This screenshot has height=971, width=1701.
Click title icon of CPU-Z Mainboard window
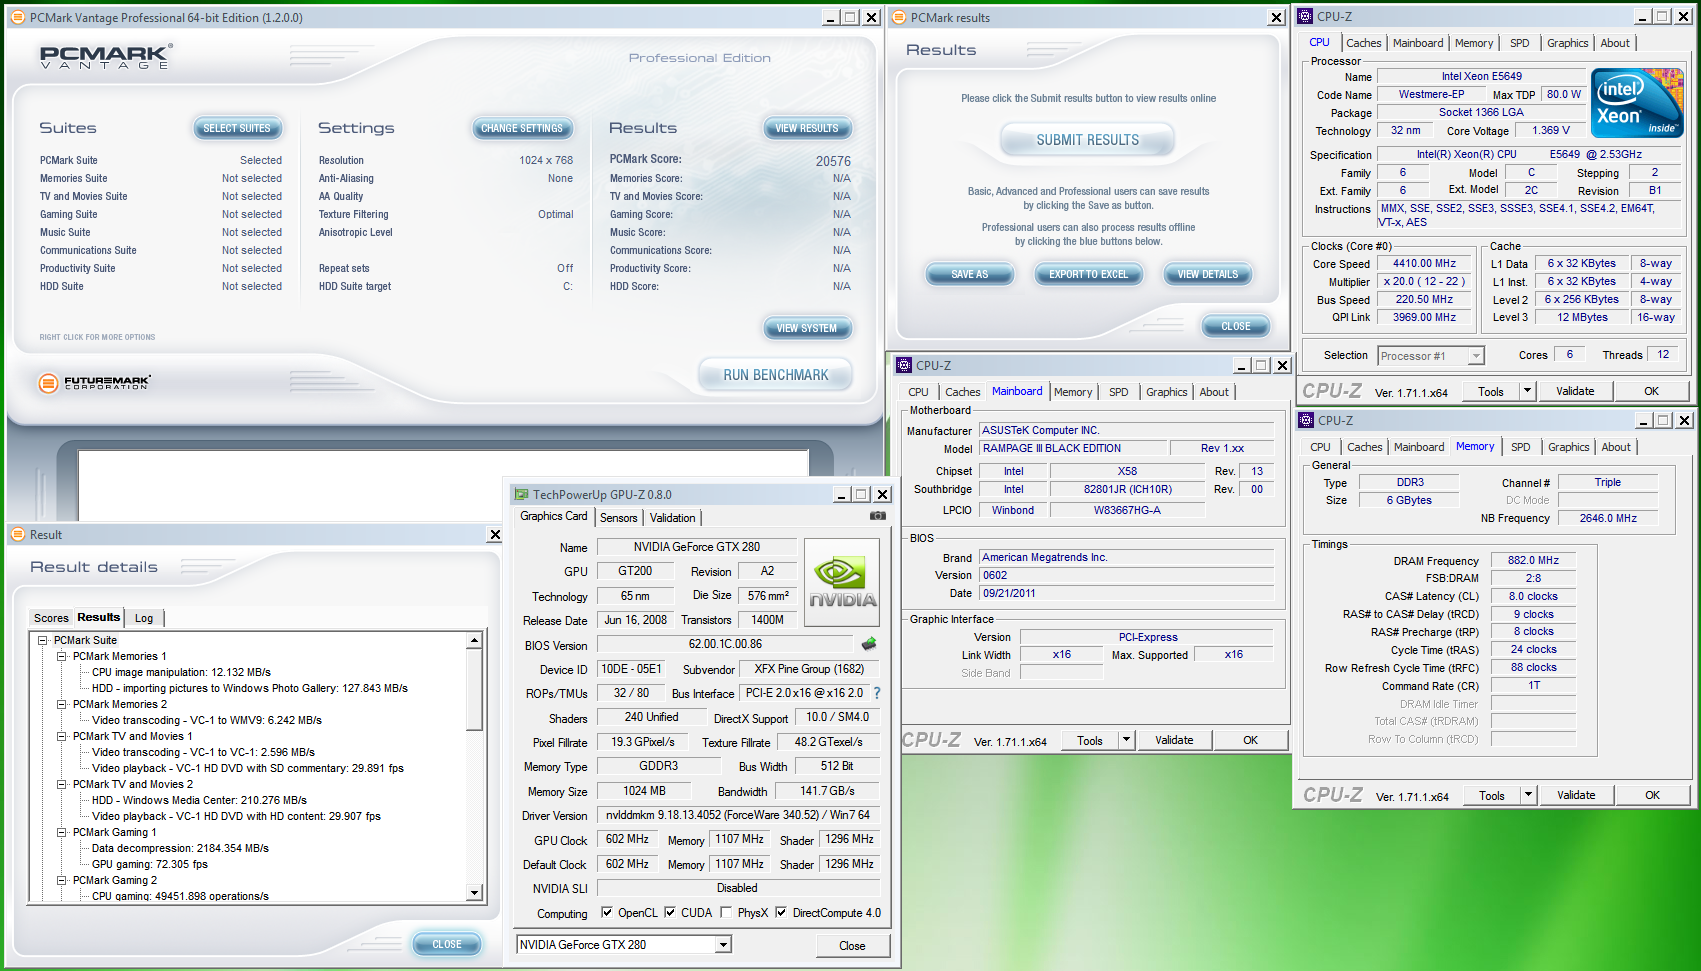tap(904, 365)
